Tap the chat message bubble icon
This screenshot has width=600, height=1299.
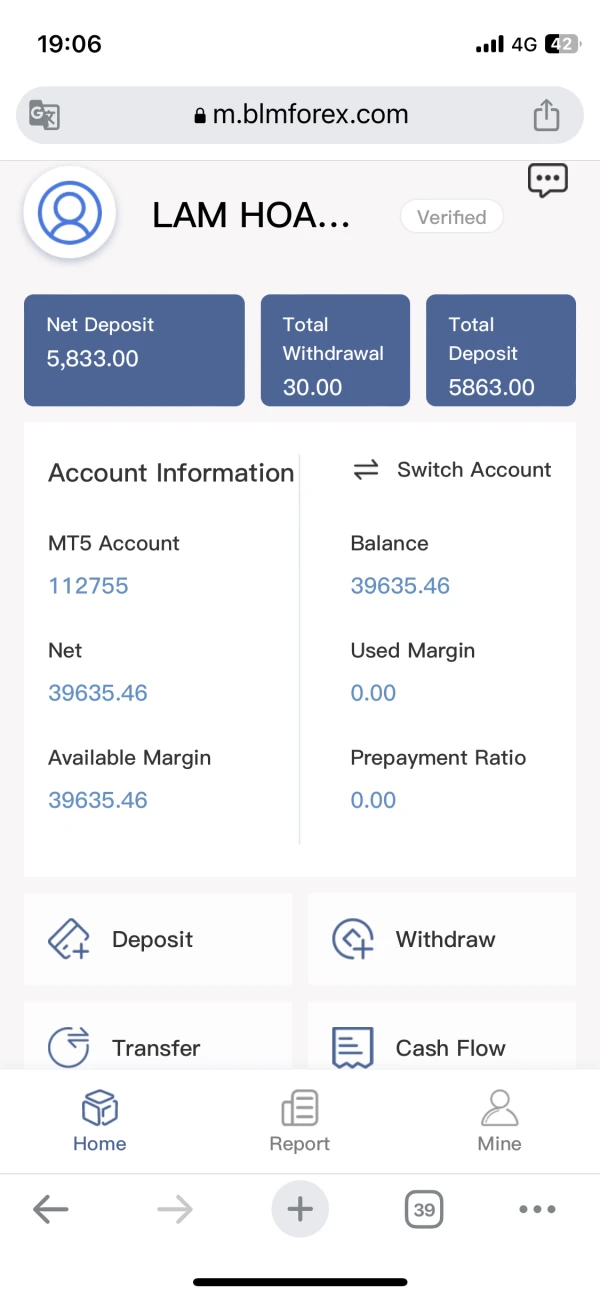tap(547, 181)
